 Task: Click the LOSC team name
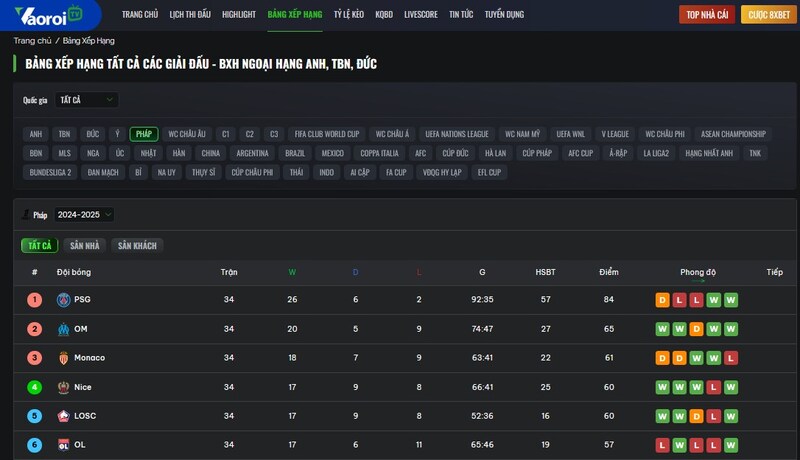click(85, 416)
